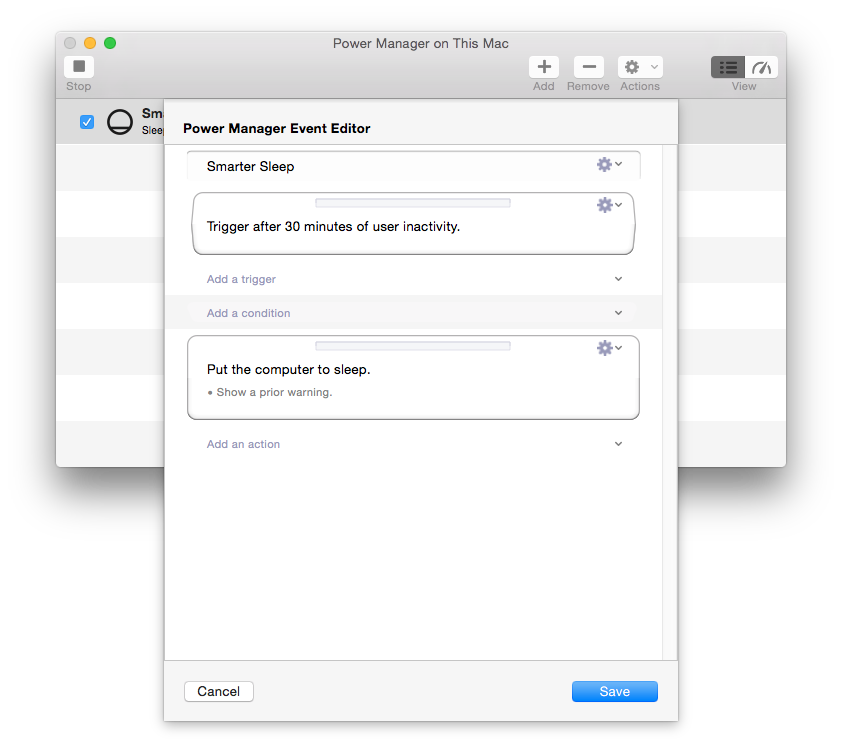
Task: Select the 30 minutes inactivity trigger text
Action: click(333, 227)
